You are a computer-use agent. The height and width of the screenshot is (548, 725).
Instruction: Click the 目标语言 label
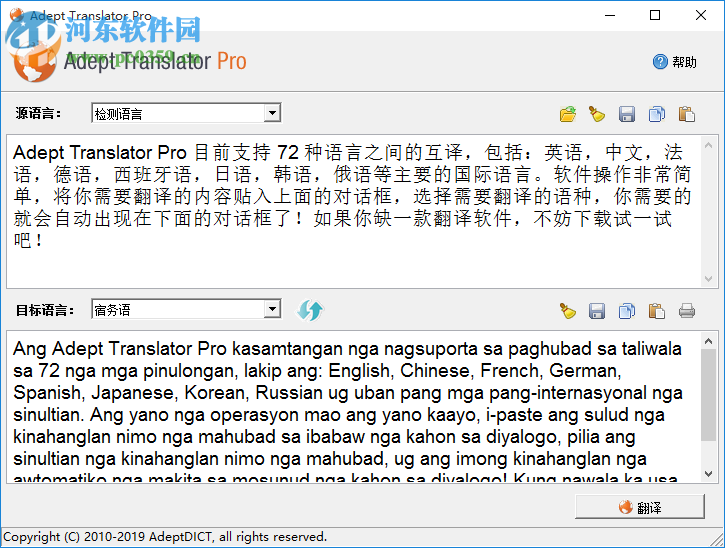pyautogui.click(x=44, y=310)
